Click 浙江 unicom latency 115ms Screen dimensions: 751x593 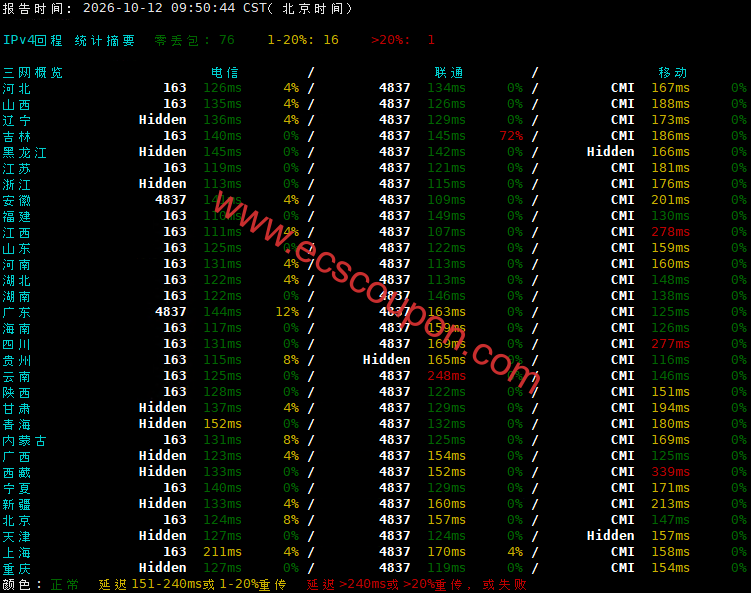446,184
